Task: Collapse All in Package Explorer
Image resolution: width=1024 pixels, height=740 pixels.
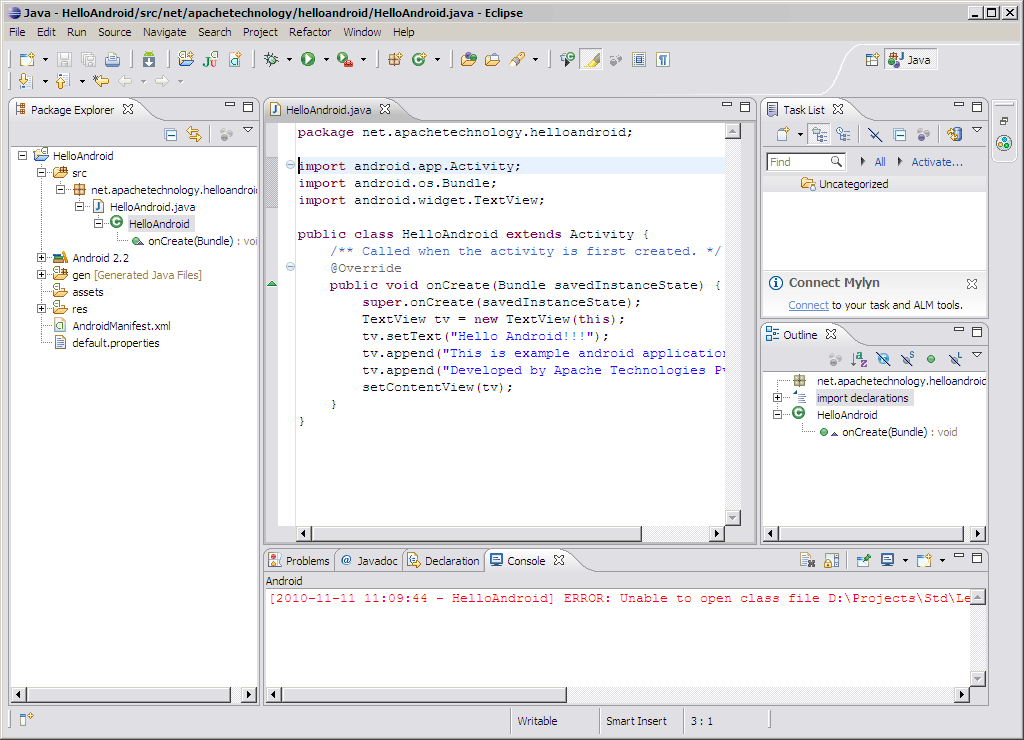Action: pyautogui.click(x=171, y=135)
